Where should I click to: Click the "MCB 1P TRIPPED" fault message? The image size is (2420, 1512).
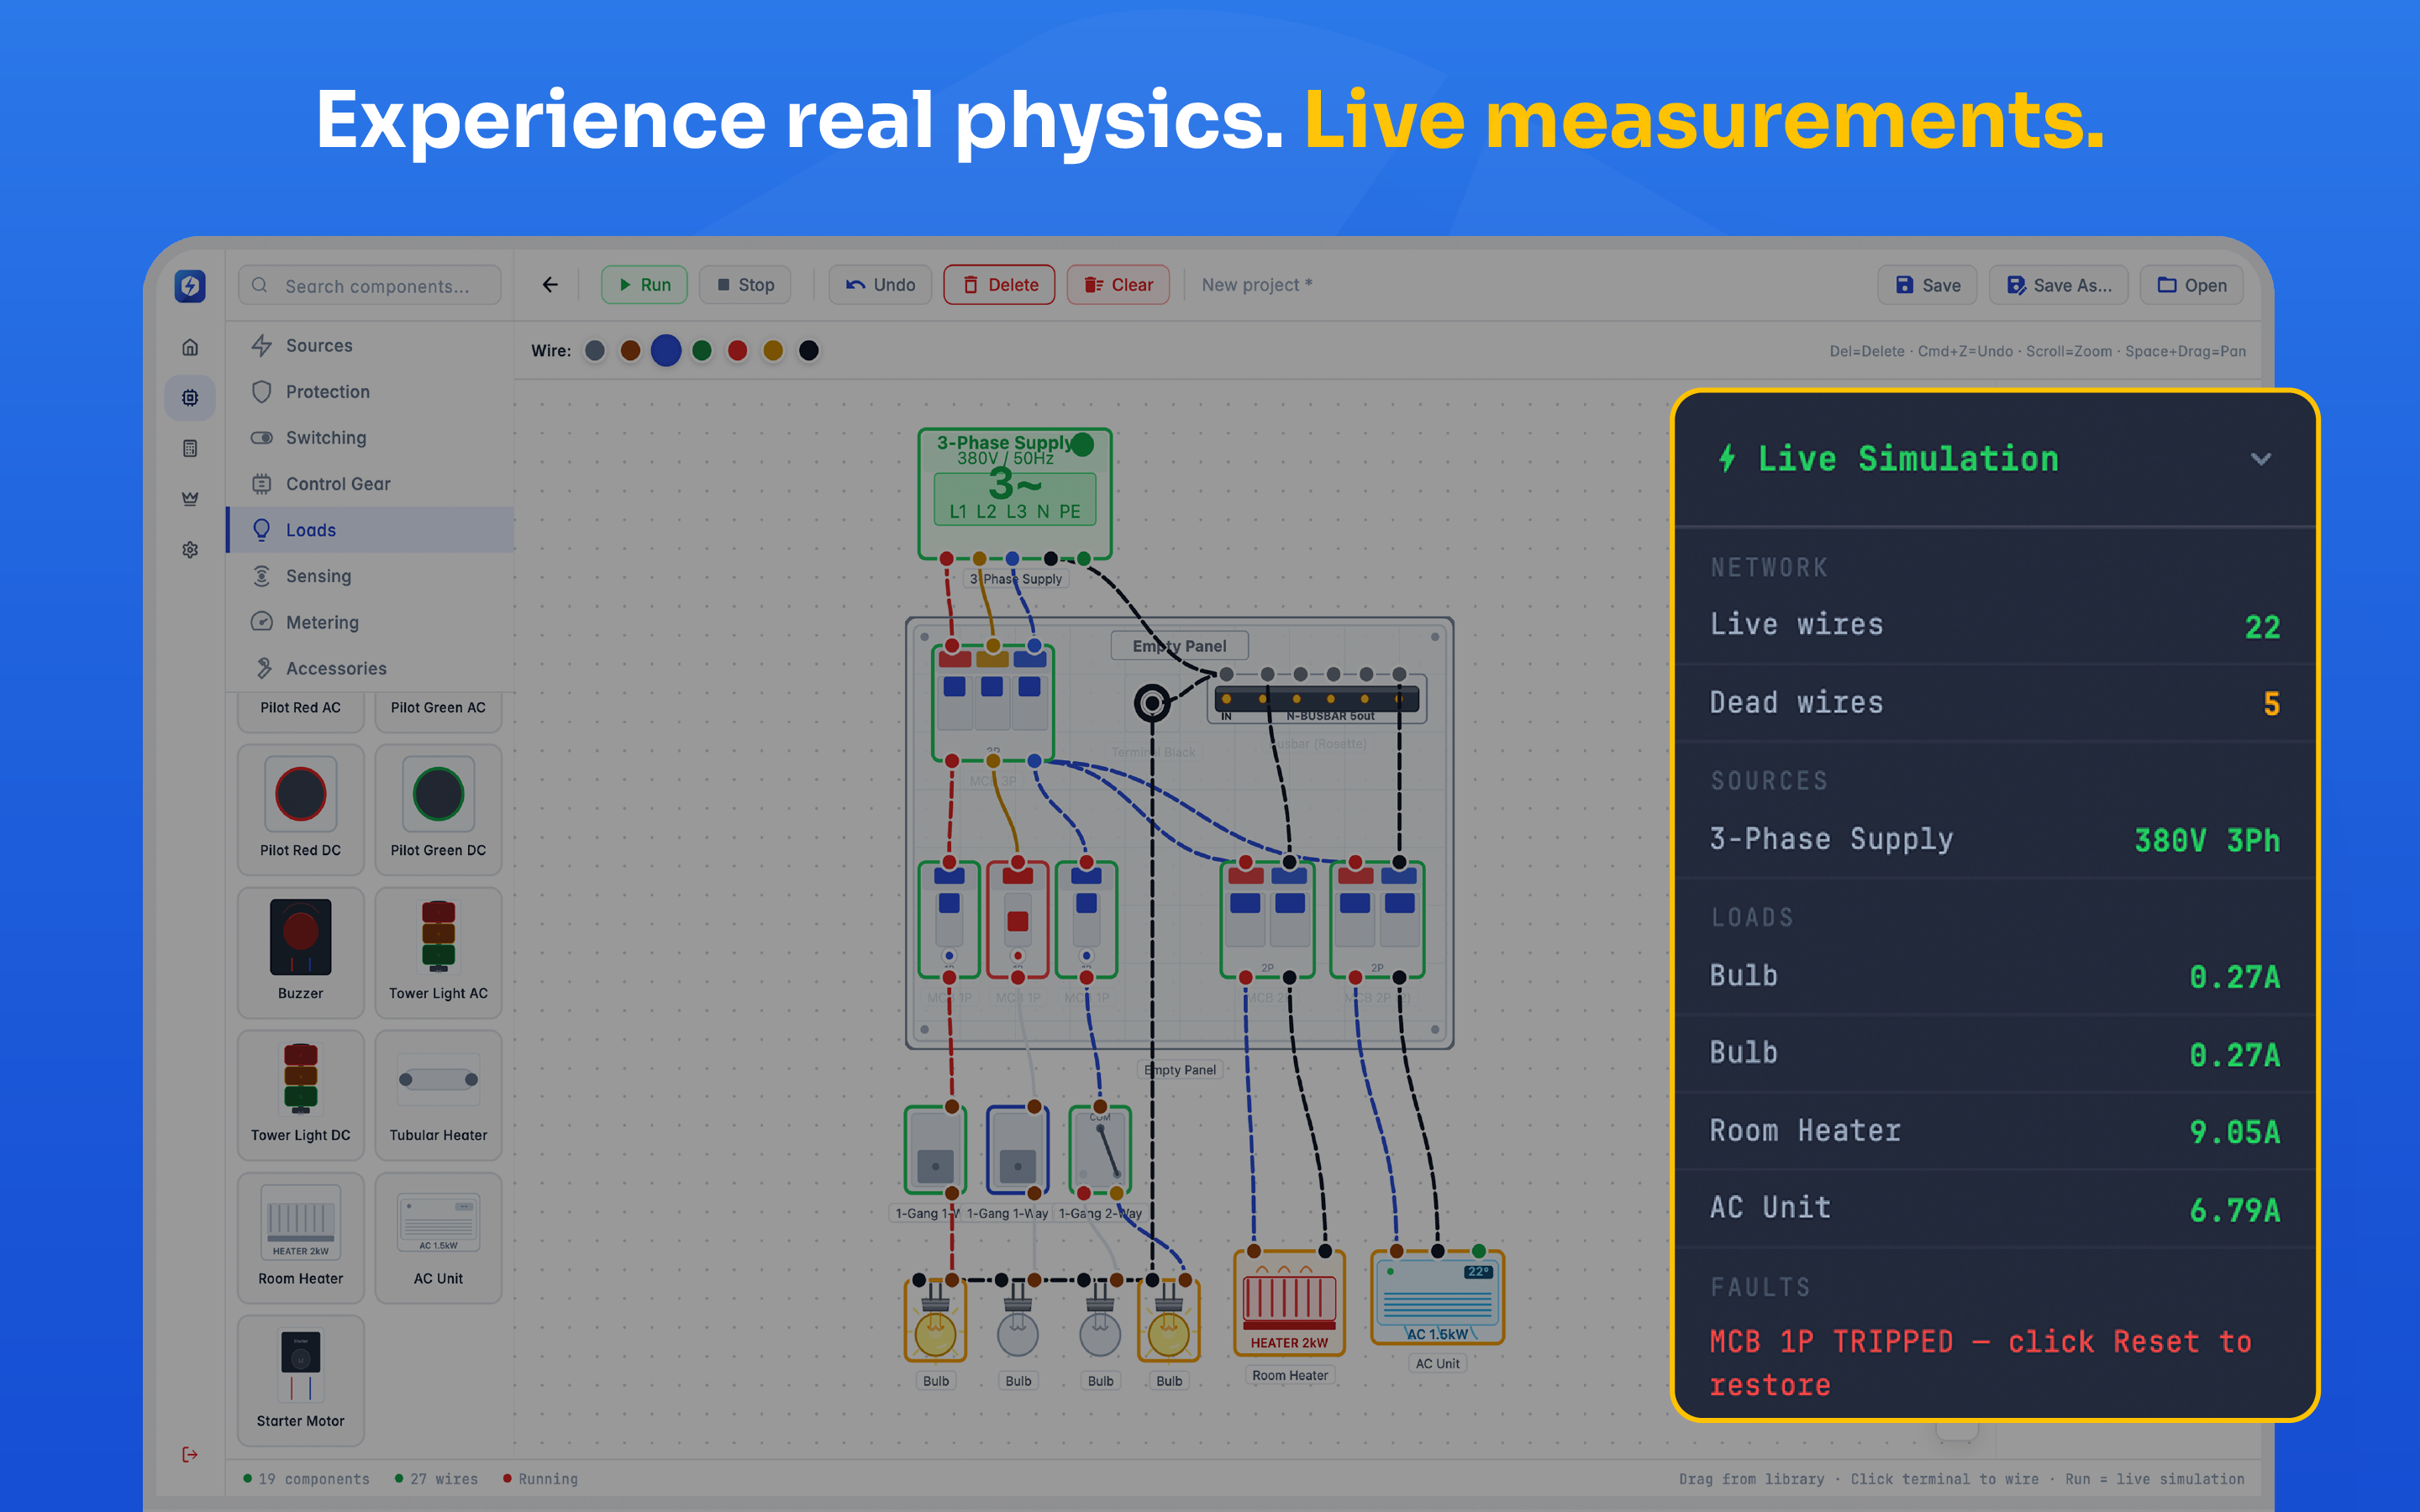(x=1980, y=1363)
